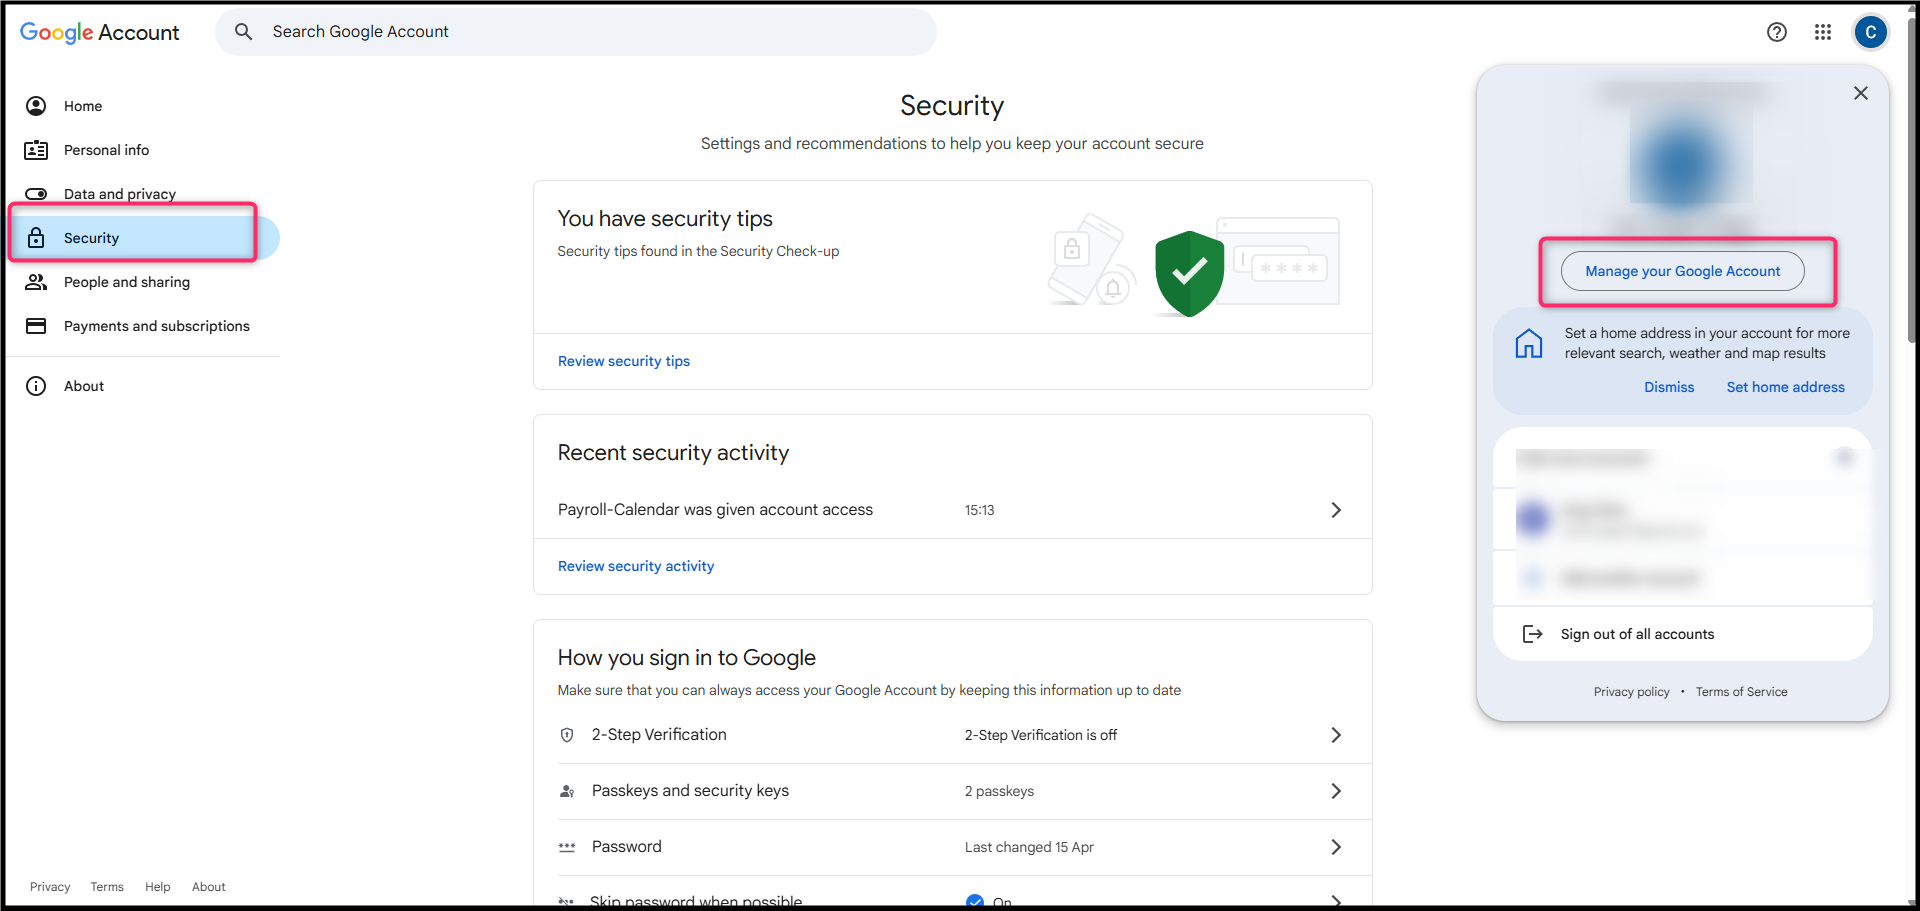Click Review security tips link

point(624,361)
